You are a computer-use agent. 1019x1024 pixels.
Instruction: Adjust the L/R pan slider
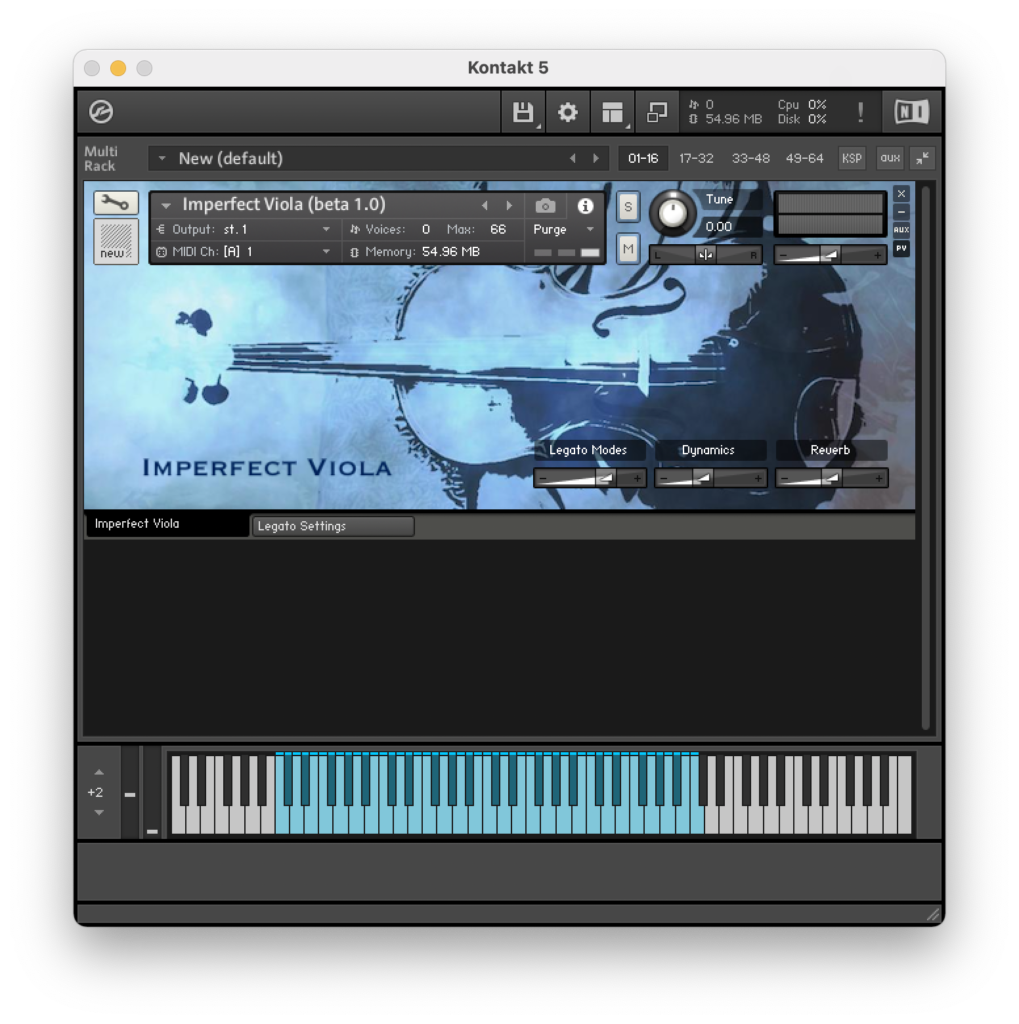(x=706, y=255)
